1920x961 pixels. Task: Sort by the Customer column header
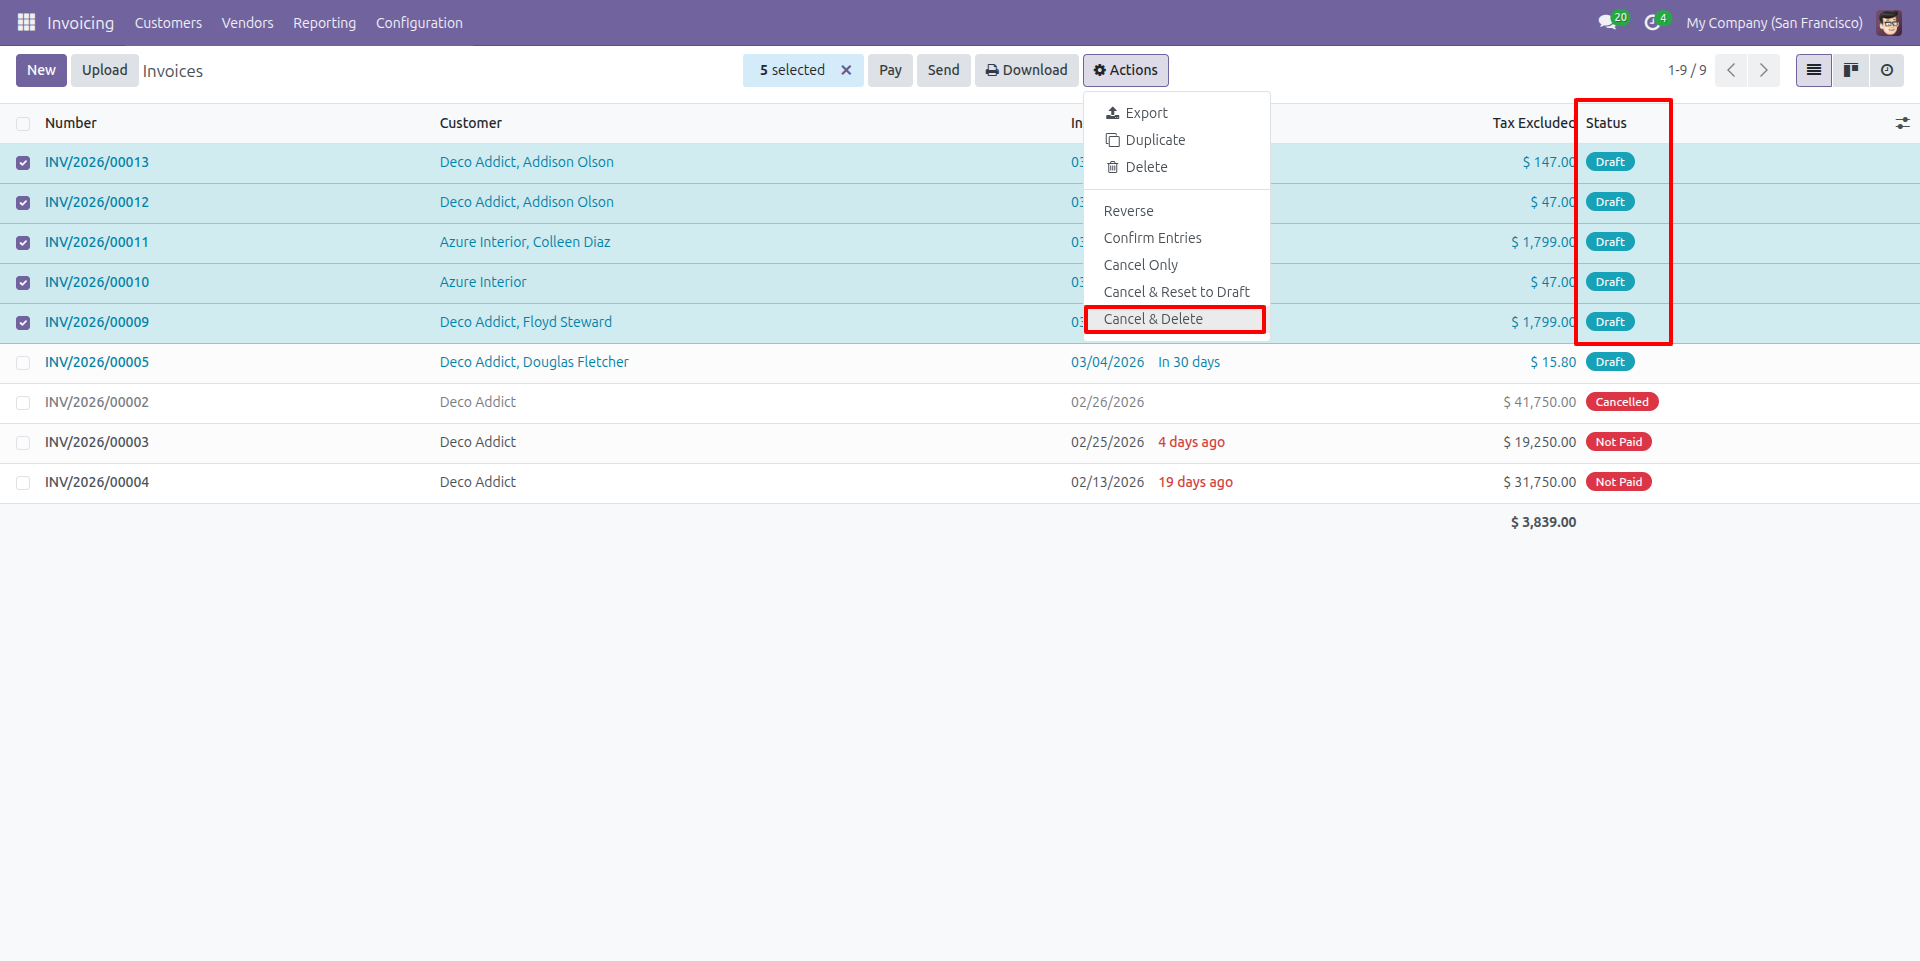(471, 123)
